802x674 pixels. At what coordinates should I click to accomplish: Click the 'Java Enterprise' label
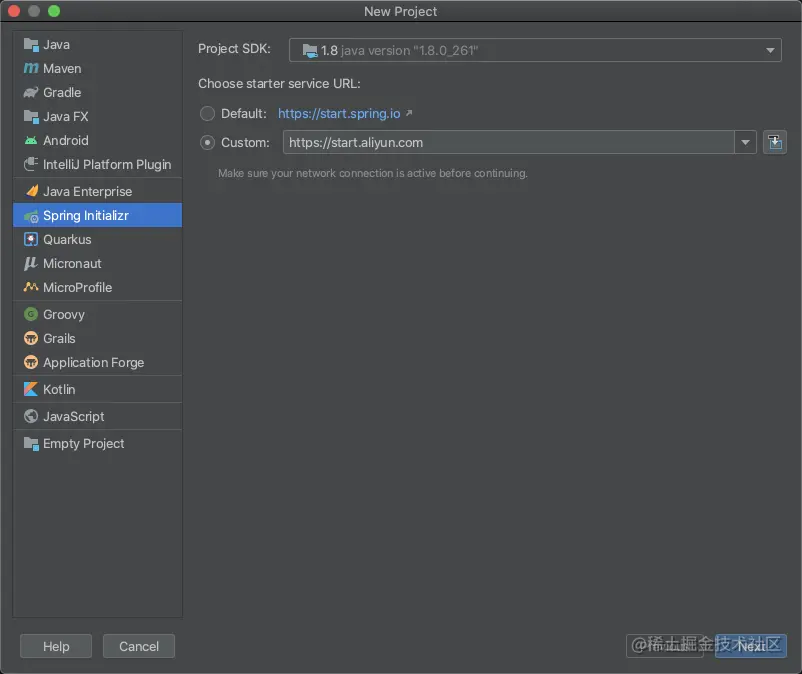click(87, 191)
